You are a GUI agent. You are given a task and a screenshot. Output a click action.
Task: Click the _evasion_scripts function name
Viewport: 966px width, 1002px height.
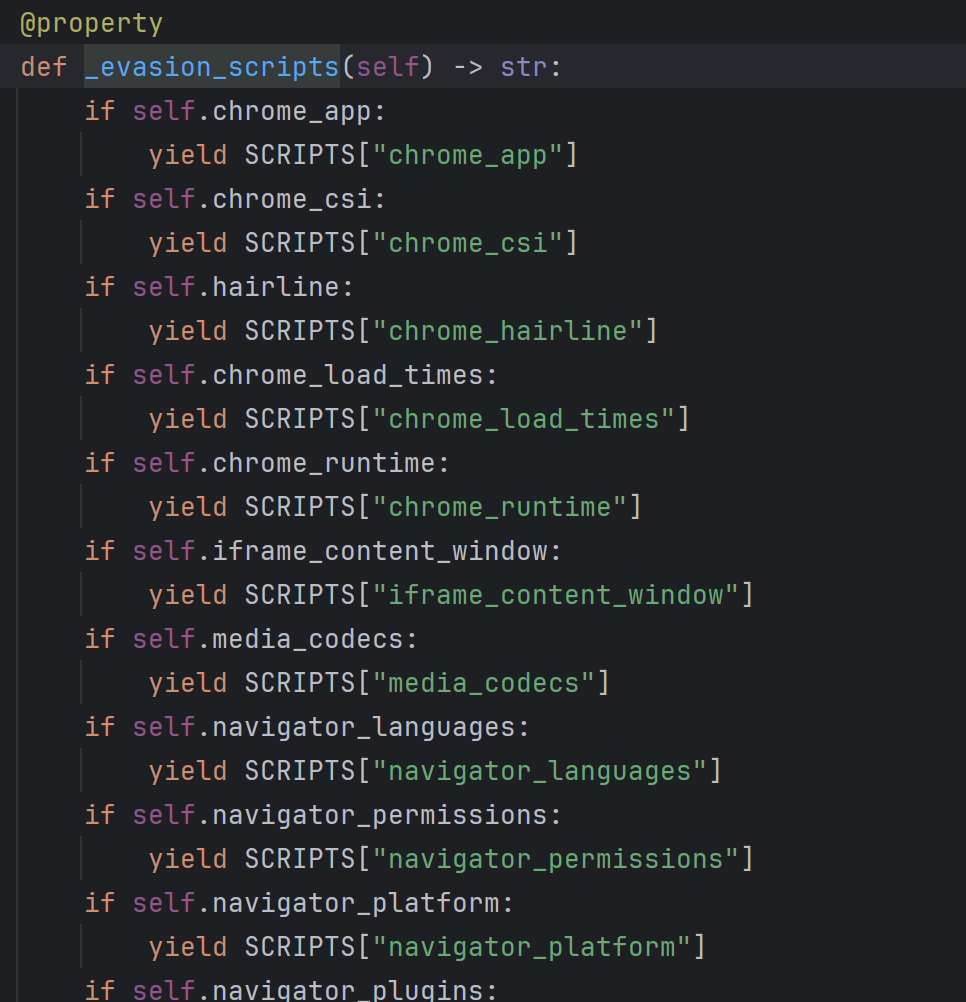coord(211,67)
